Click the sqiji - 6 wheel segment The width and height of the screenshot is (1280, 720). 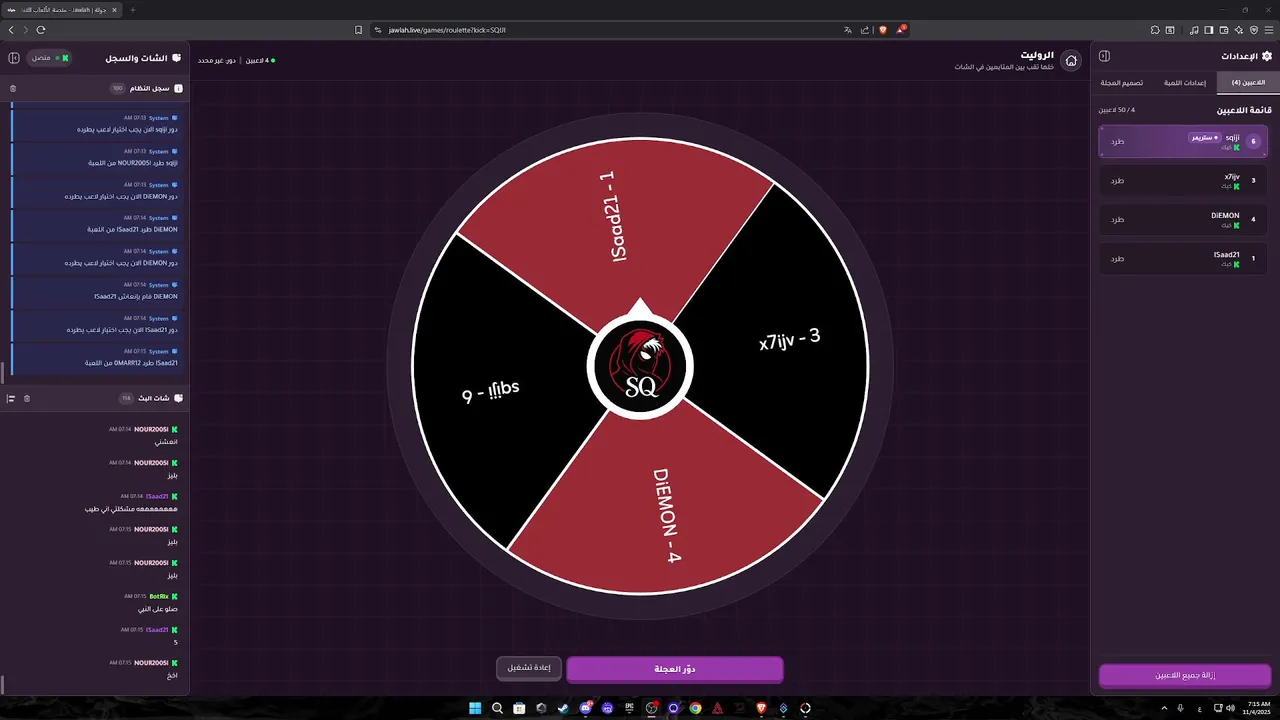(492, 392)
